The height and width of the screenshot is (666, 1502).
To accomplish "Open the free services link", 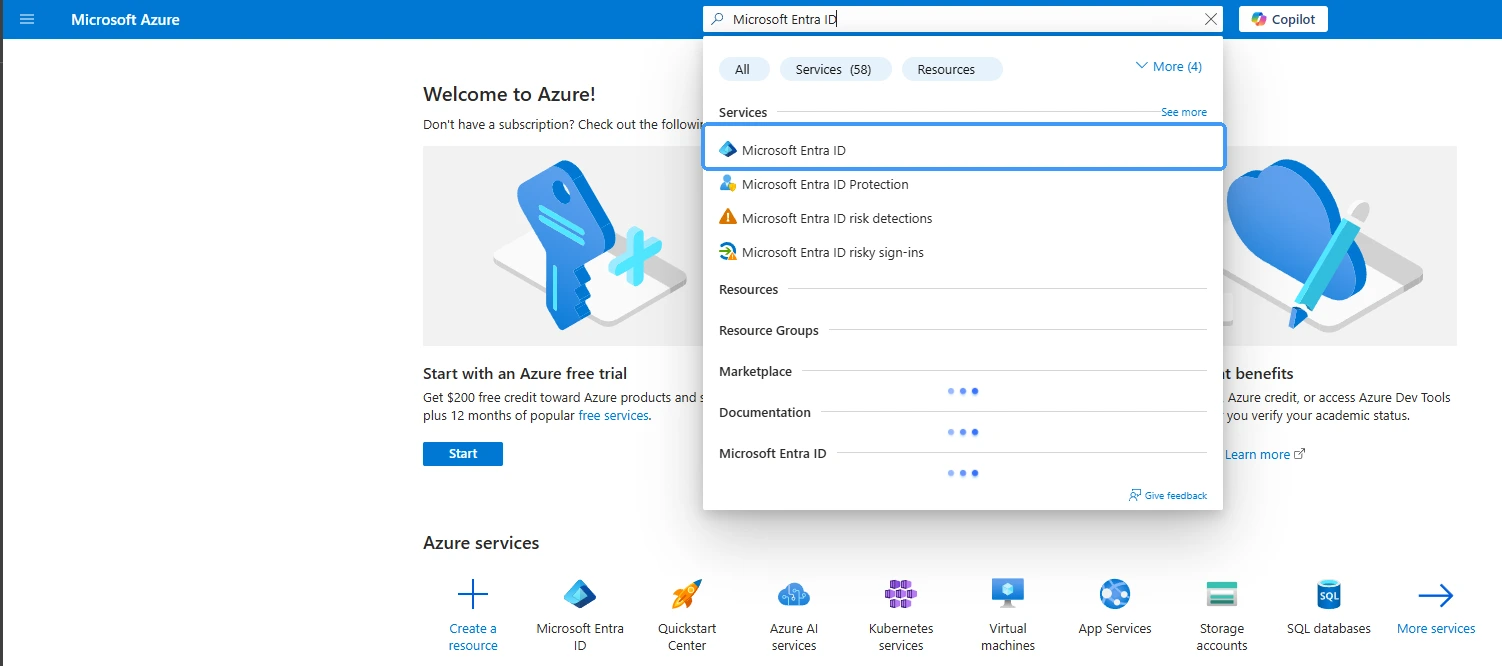I will 614,415.
